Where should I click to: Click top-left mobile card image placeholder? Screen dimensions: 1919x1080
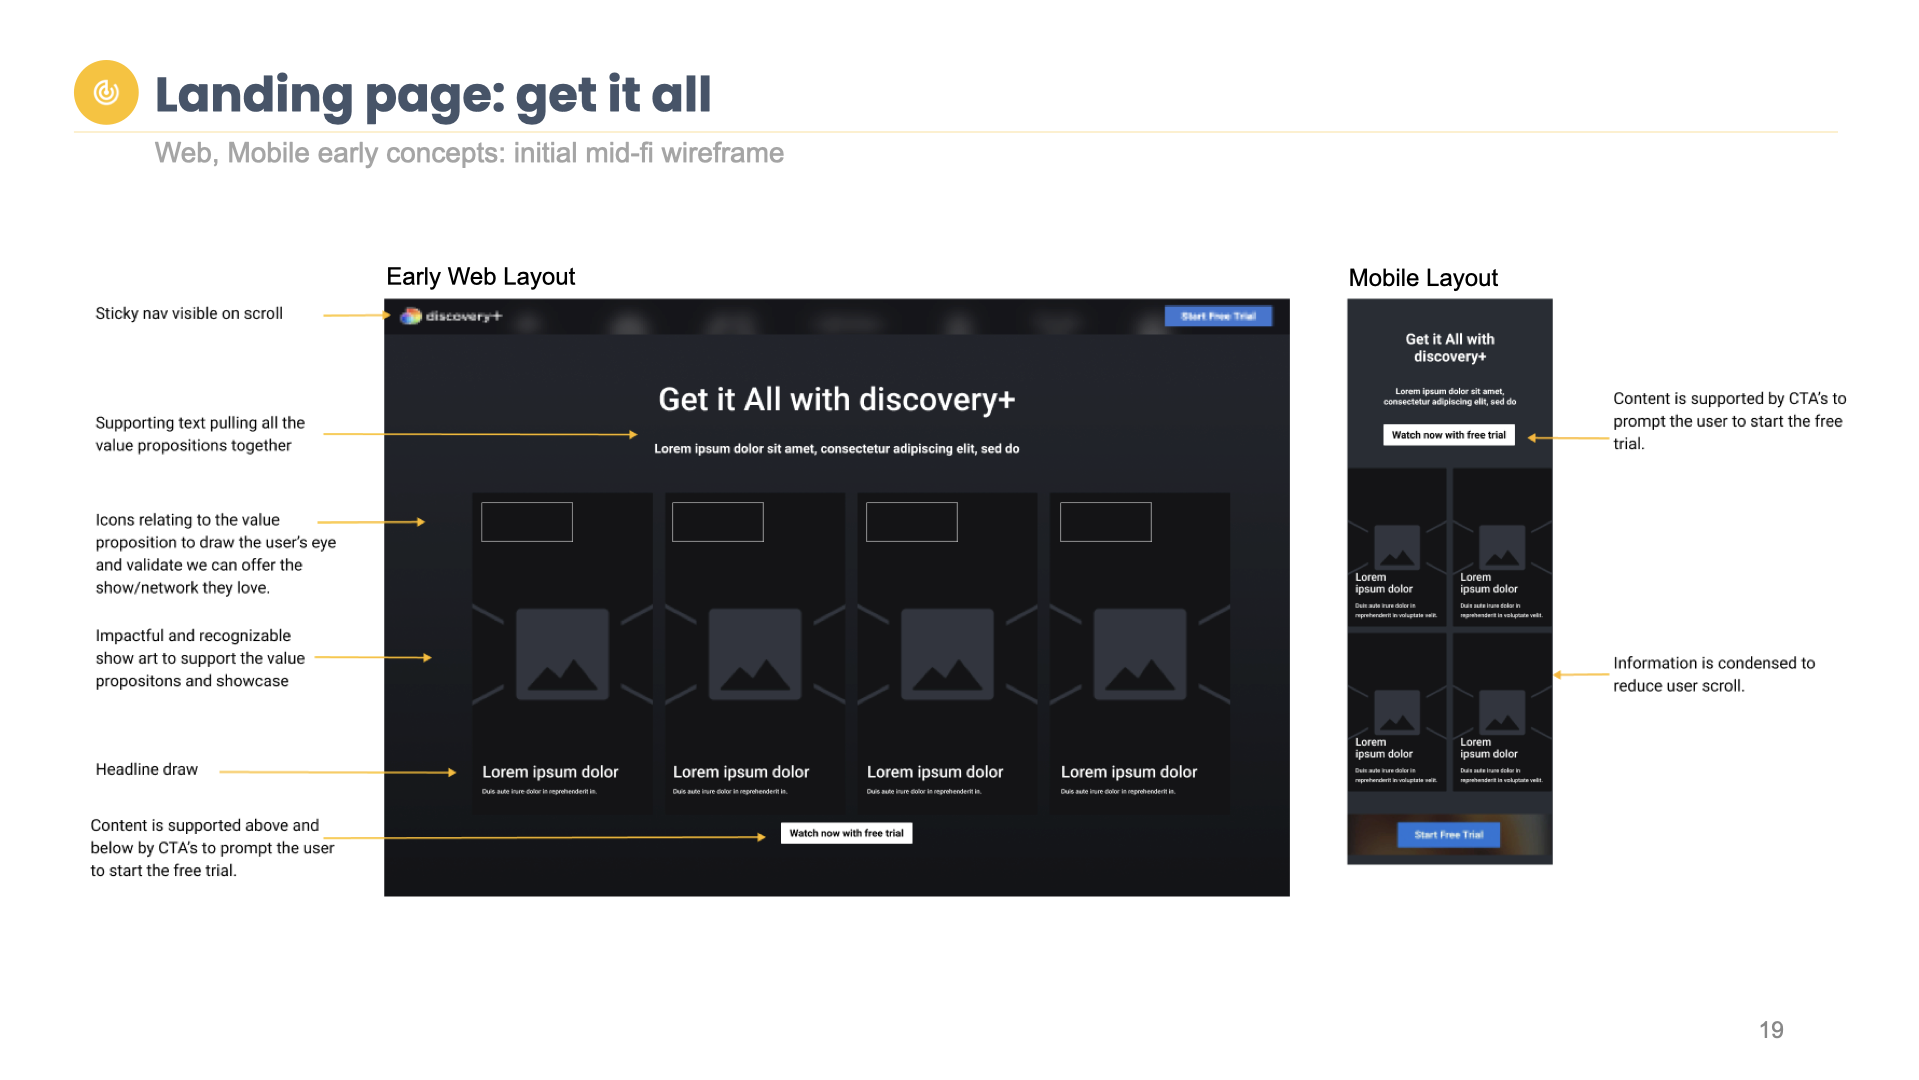coord(1397,547)
